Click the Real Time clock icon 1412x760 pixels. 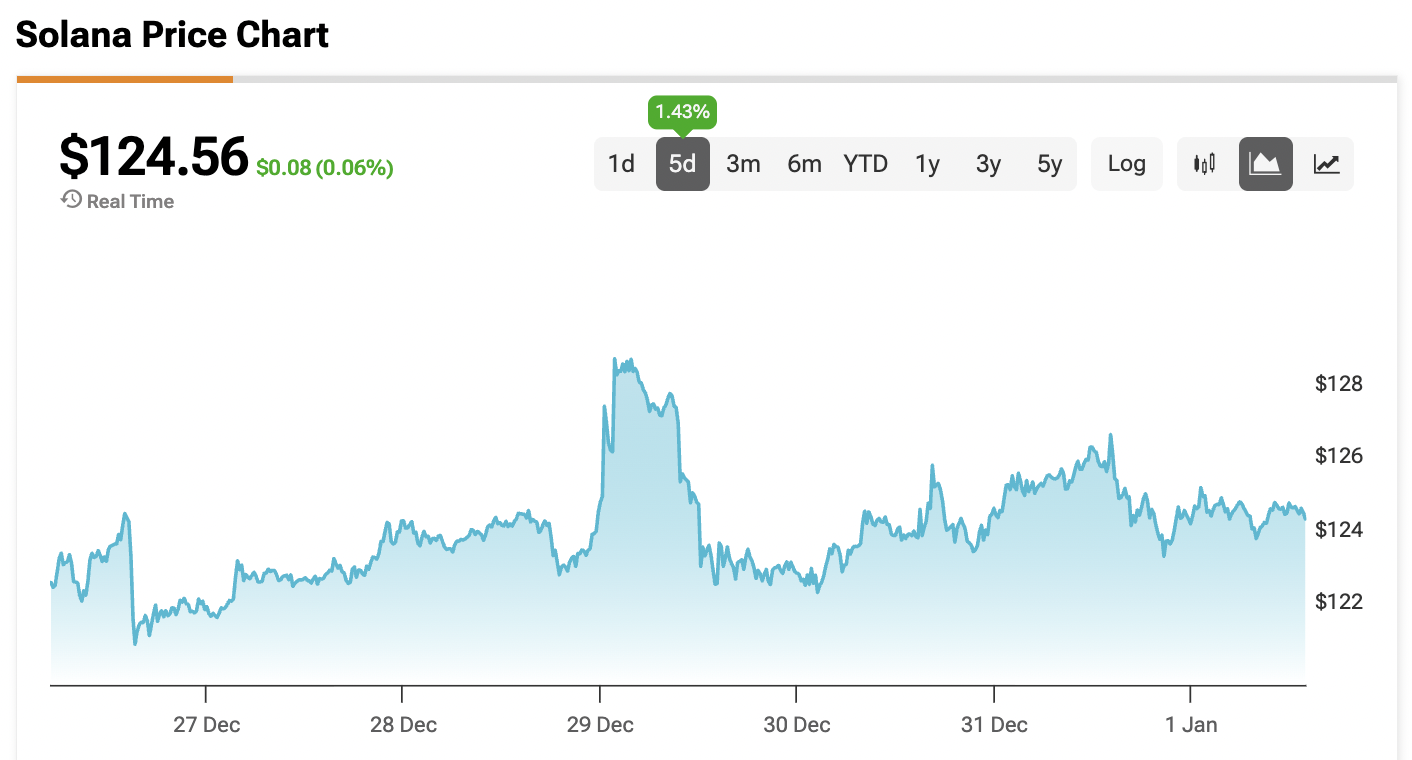[71, 200]
